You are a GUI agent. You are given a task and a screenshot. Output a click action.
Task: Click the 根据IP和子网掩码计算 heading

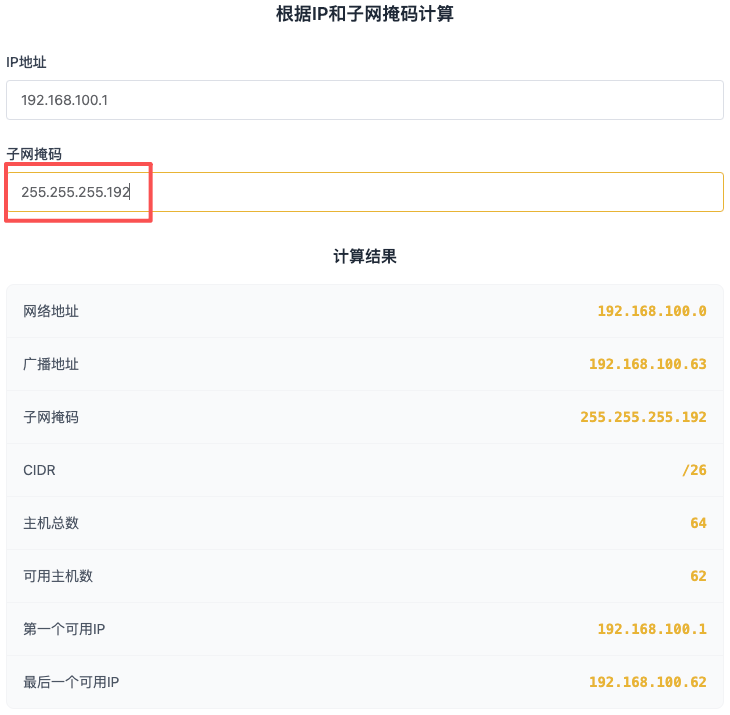pos(364,14)
